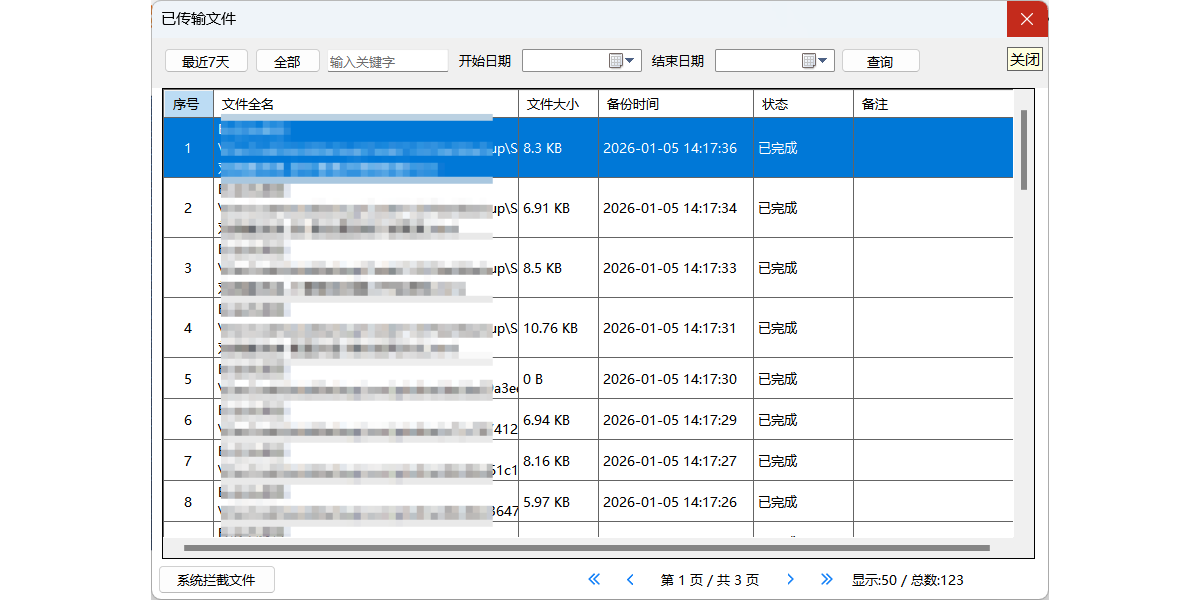
Task: Expand the start date dropdown arrow
Action: tap(631, 61)
